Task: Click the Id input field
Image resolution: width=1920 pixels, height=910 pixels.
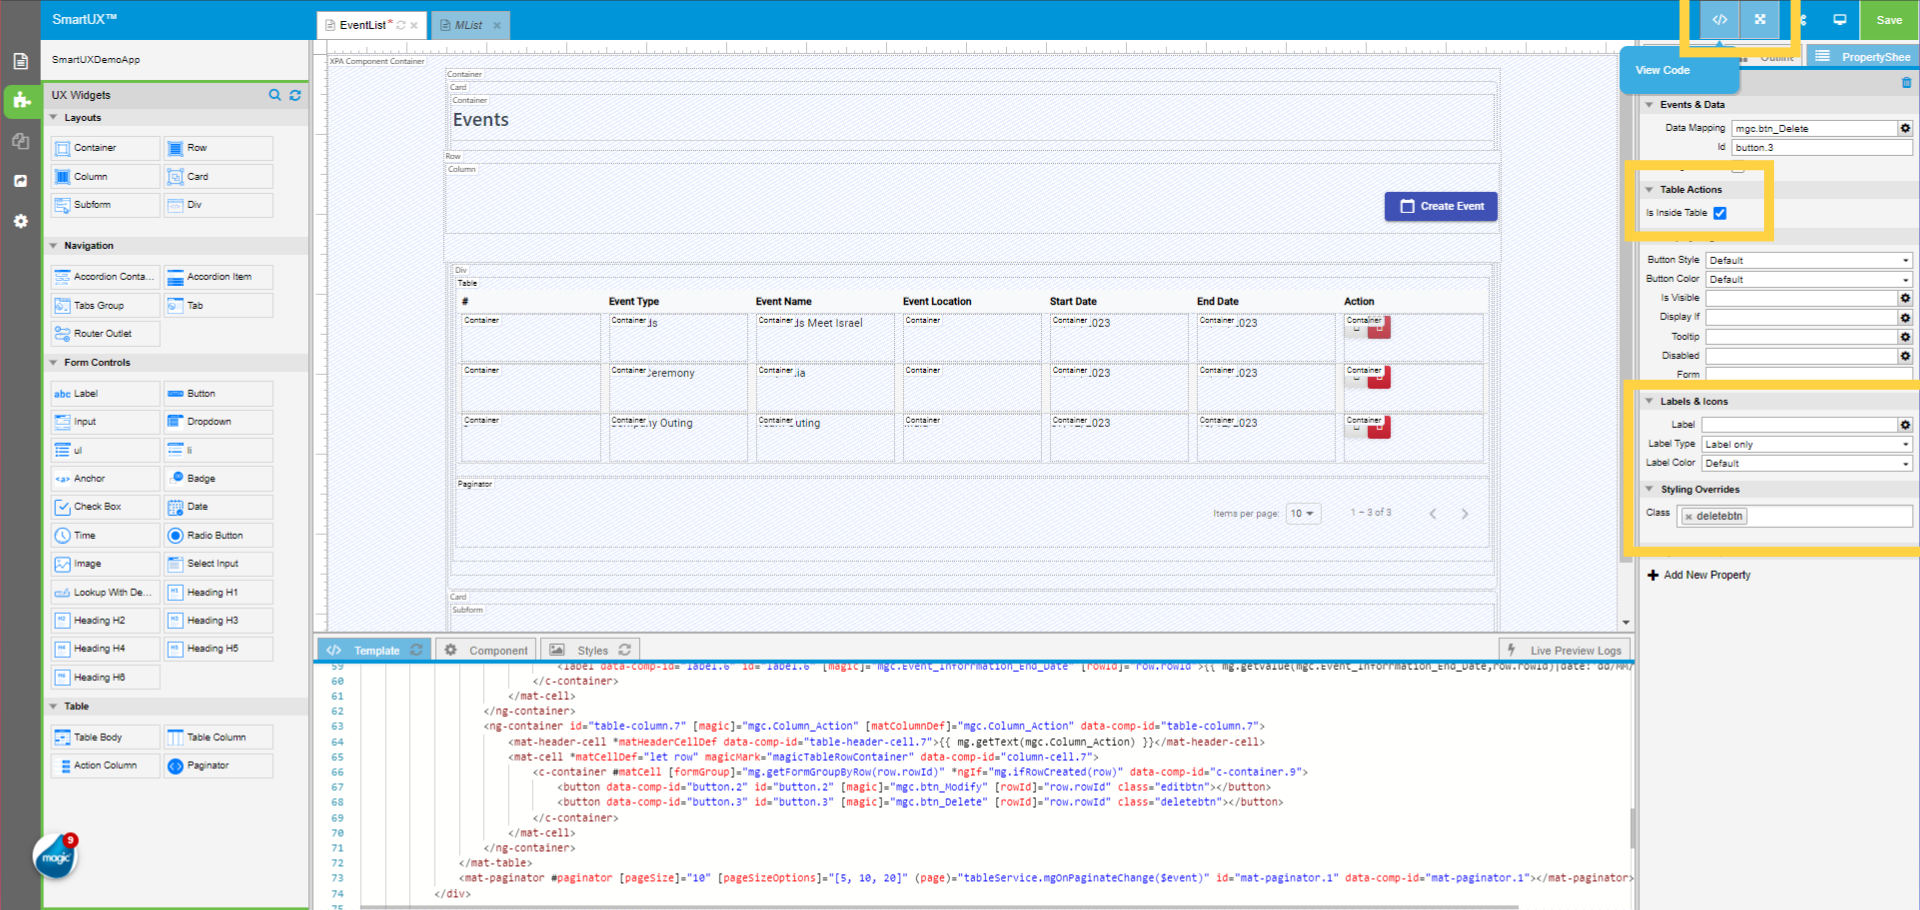Action: (x=1820, y=147)
